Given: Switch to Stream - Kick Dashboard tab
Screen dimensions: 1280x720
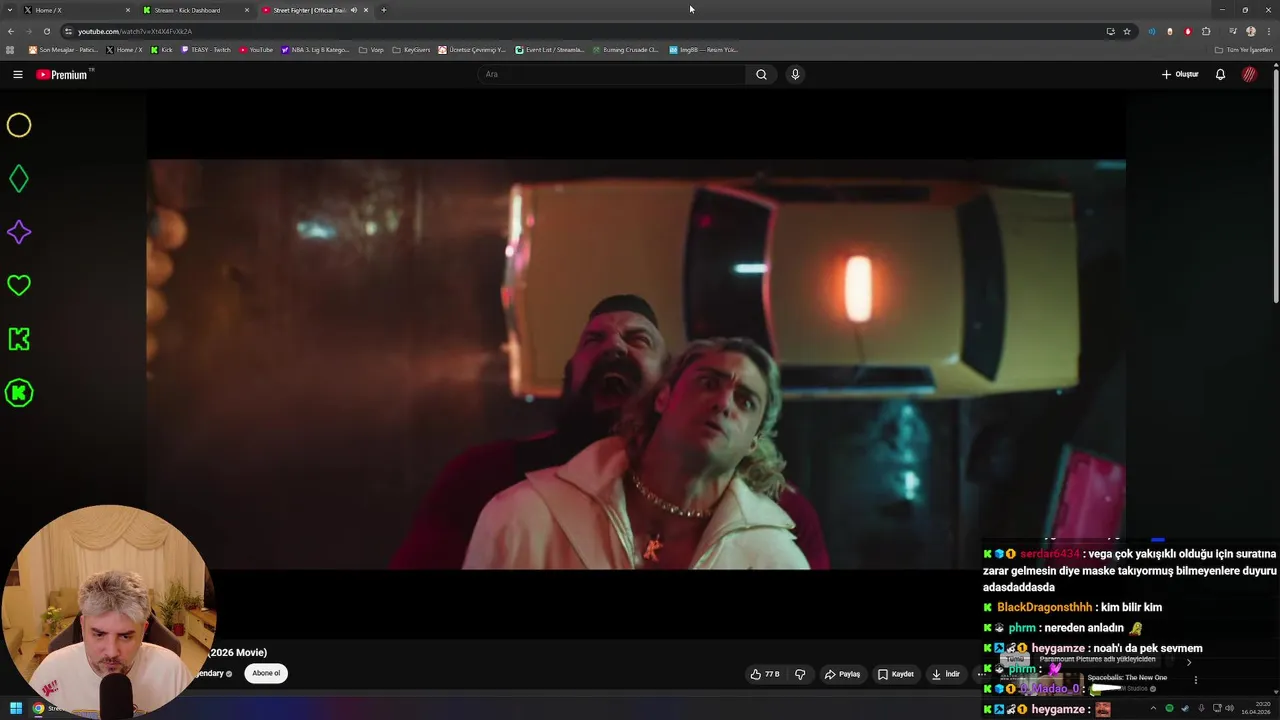Looking at the screenshot, I should click(x=196, y=10).
